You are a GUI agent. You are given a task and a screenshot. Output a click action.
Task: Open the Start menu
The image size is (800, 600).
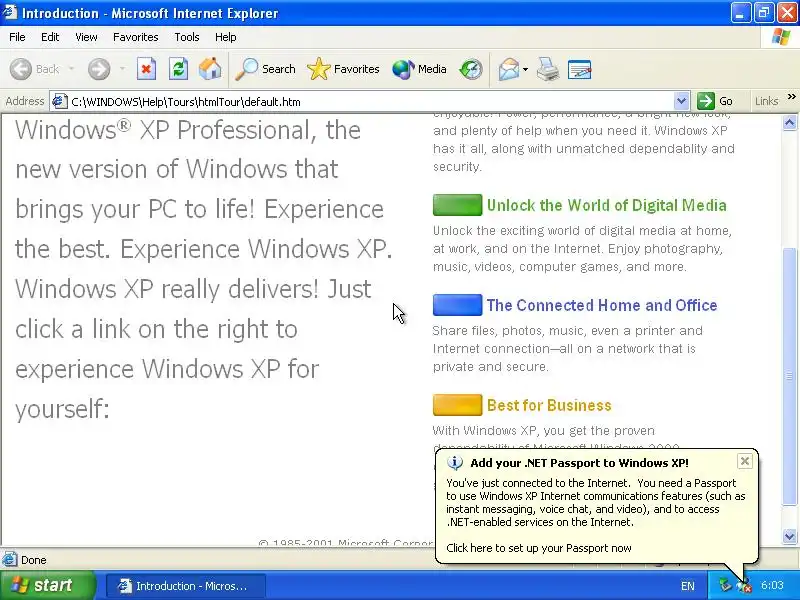tap(47, 585)
